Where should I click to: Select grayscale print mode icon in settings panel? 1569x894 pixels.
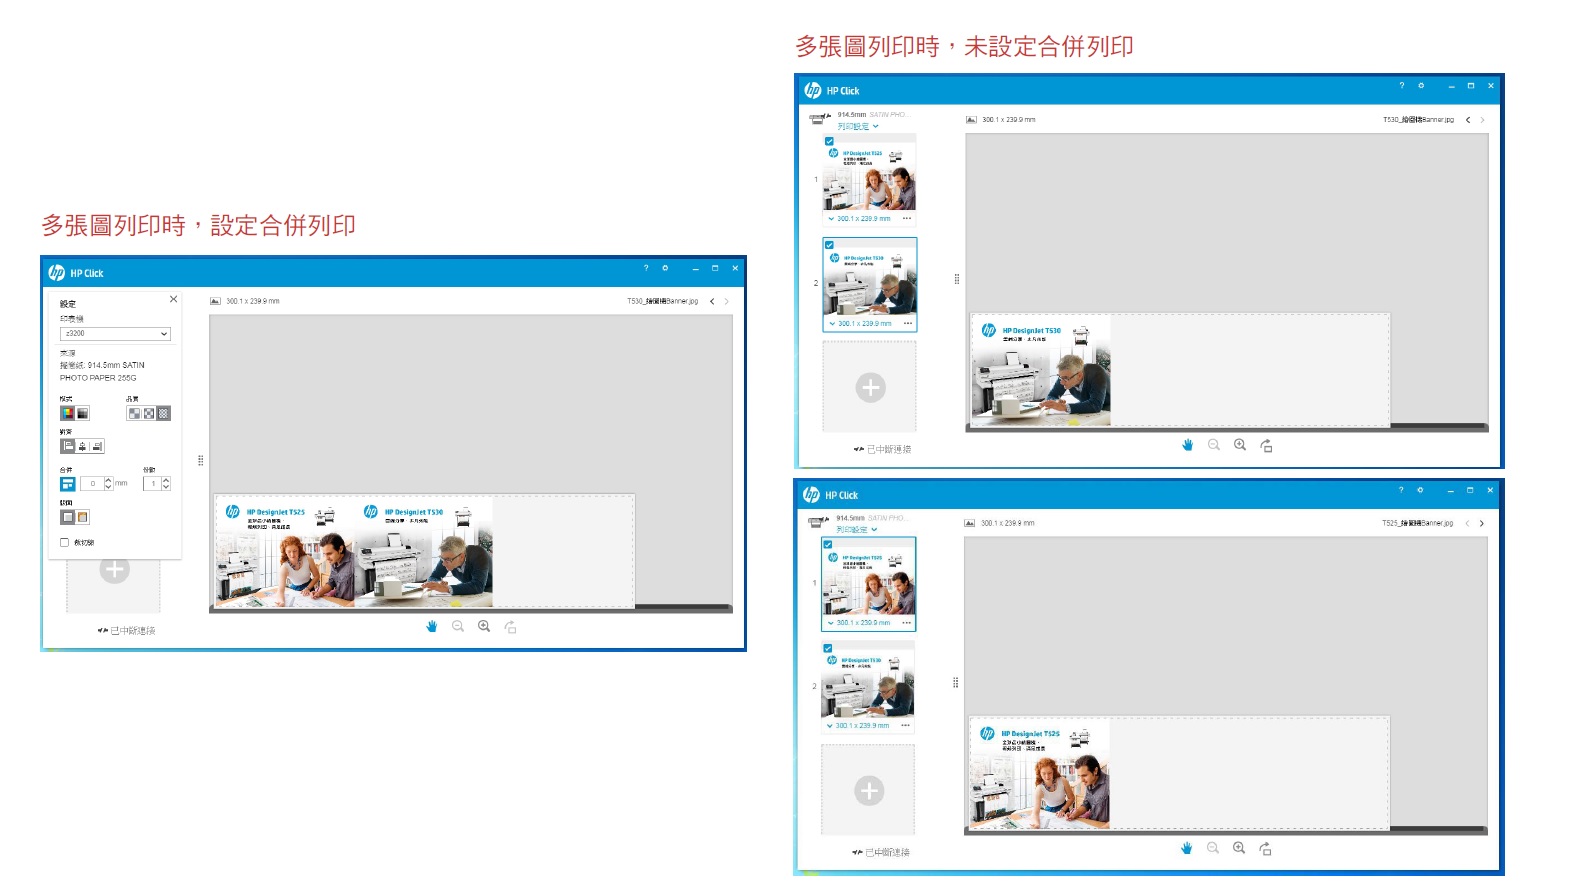[x=83, y=413]
